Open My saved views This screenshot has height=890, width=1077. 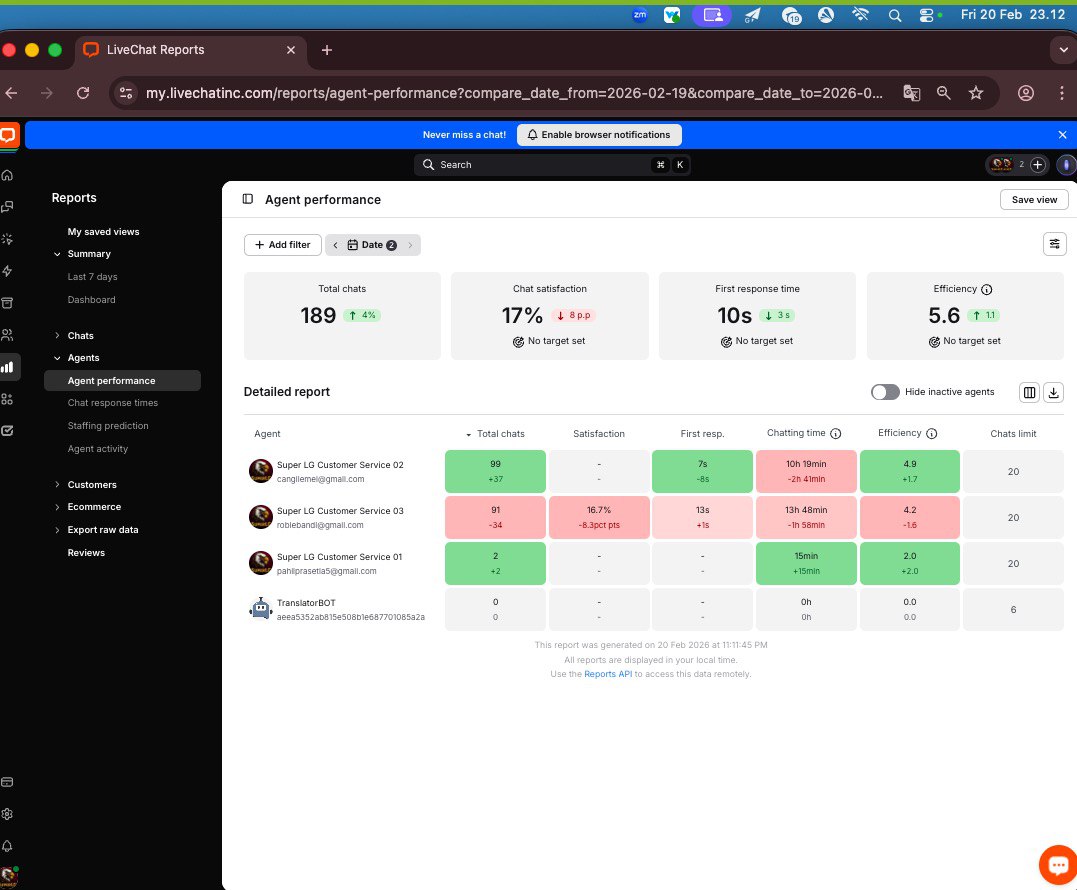103,232
